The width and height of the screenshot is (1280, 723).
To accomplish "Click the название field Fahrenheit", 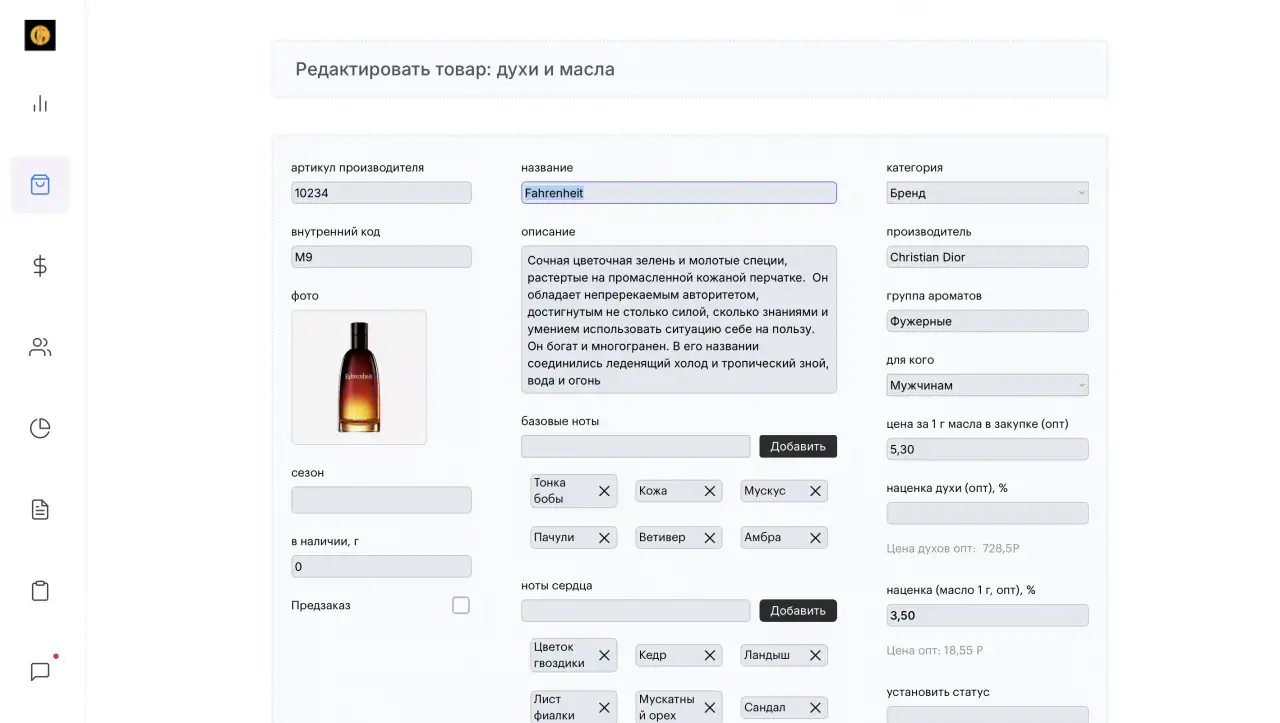I will (679, 193).
